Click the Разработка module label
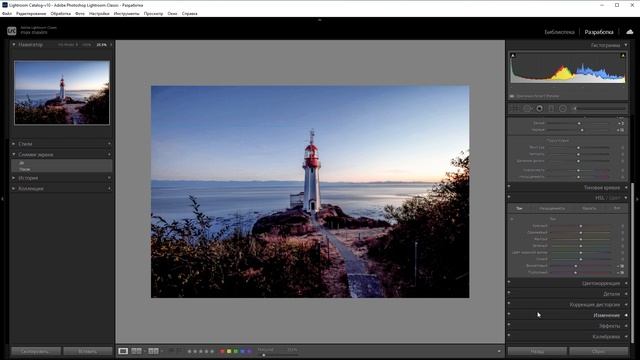 (599, 32)
